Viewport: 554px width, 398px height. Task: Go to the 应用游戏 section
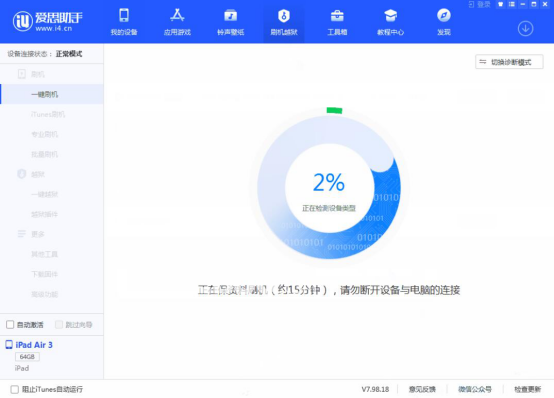[x=177, y=22]
